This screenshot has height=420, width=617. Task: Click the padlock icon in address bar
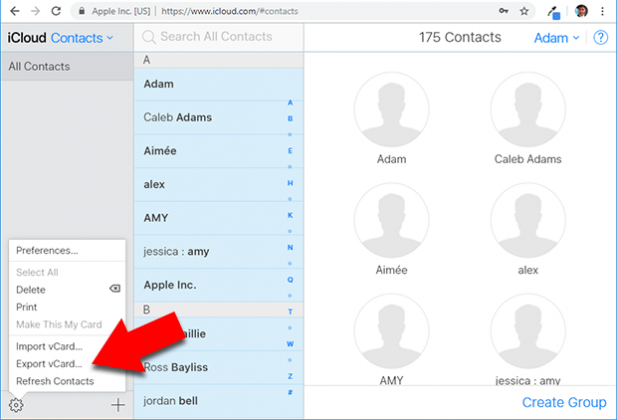pyautogui.click(x=81, y=11)
